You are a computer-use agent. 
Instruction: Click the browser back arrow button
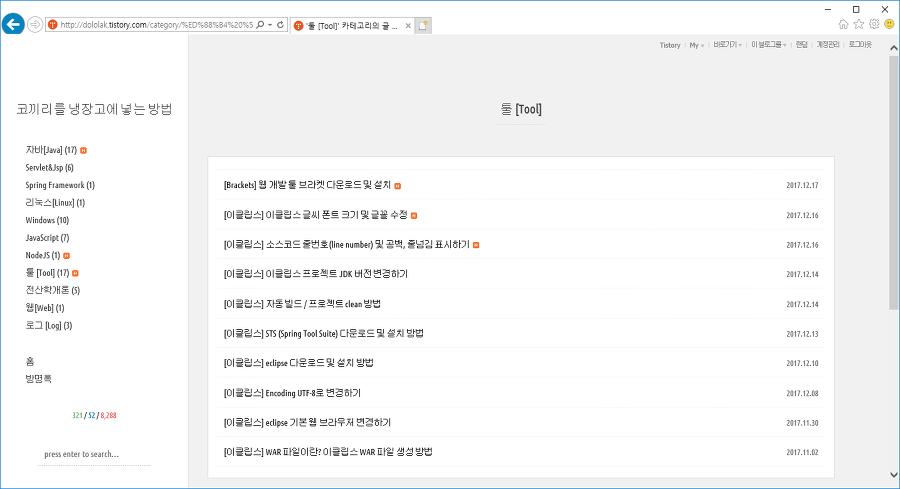pos(13,24)
